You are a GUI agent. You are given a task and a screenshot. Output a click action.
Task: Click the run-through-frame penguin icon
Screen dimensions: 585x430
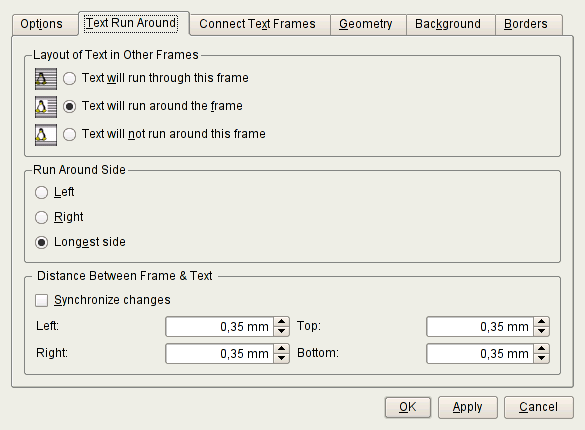point(46,79)
